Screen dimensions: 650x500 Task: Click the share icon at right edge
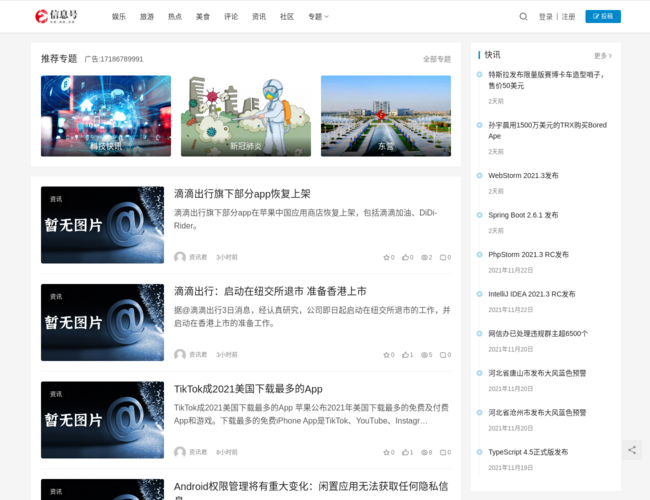tap(632, 450)
